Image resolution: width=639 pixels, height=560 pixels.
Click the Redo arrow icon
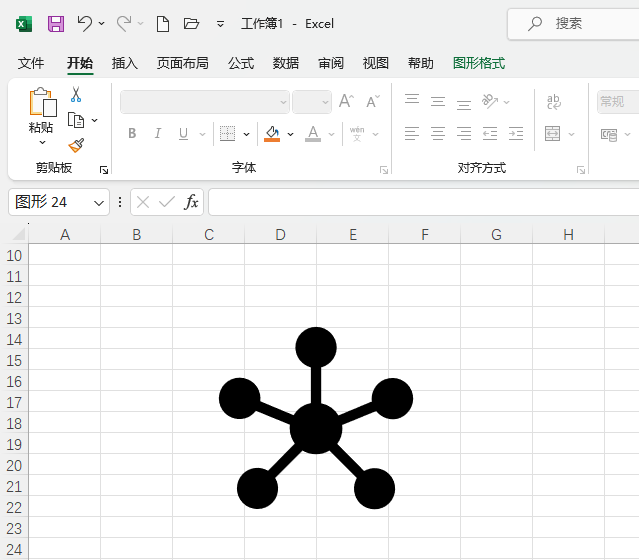click(124, 23)
